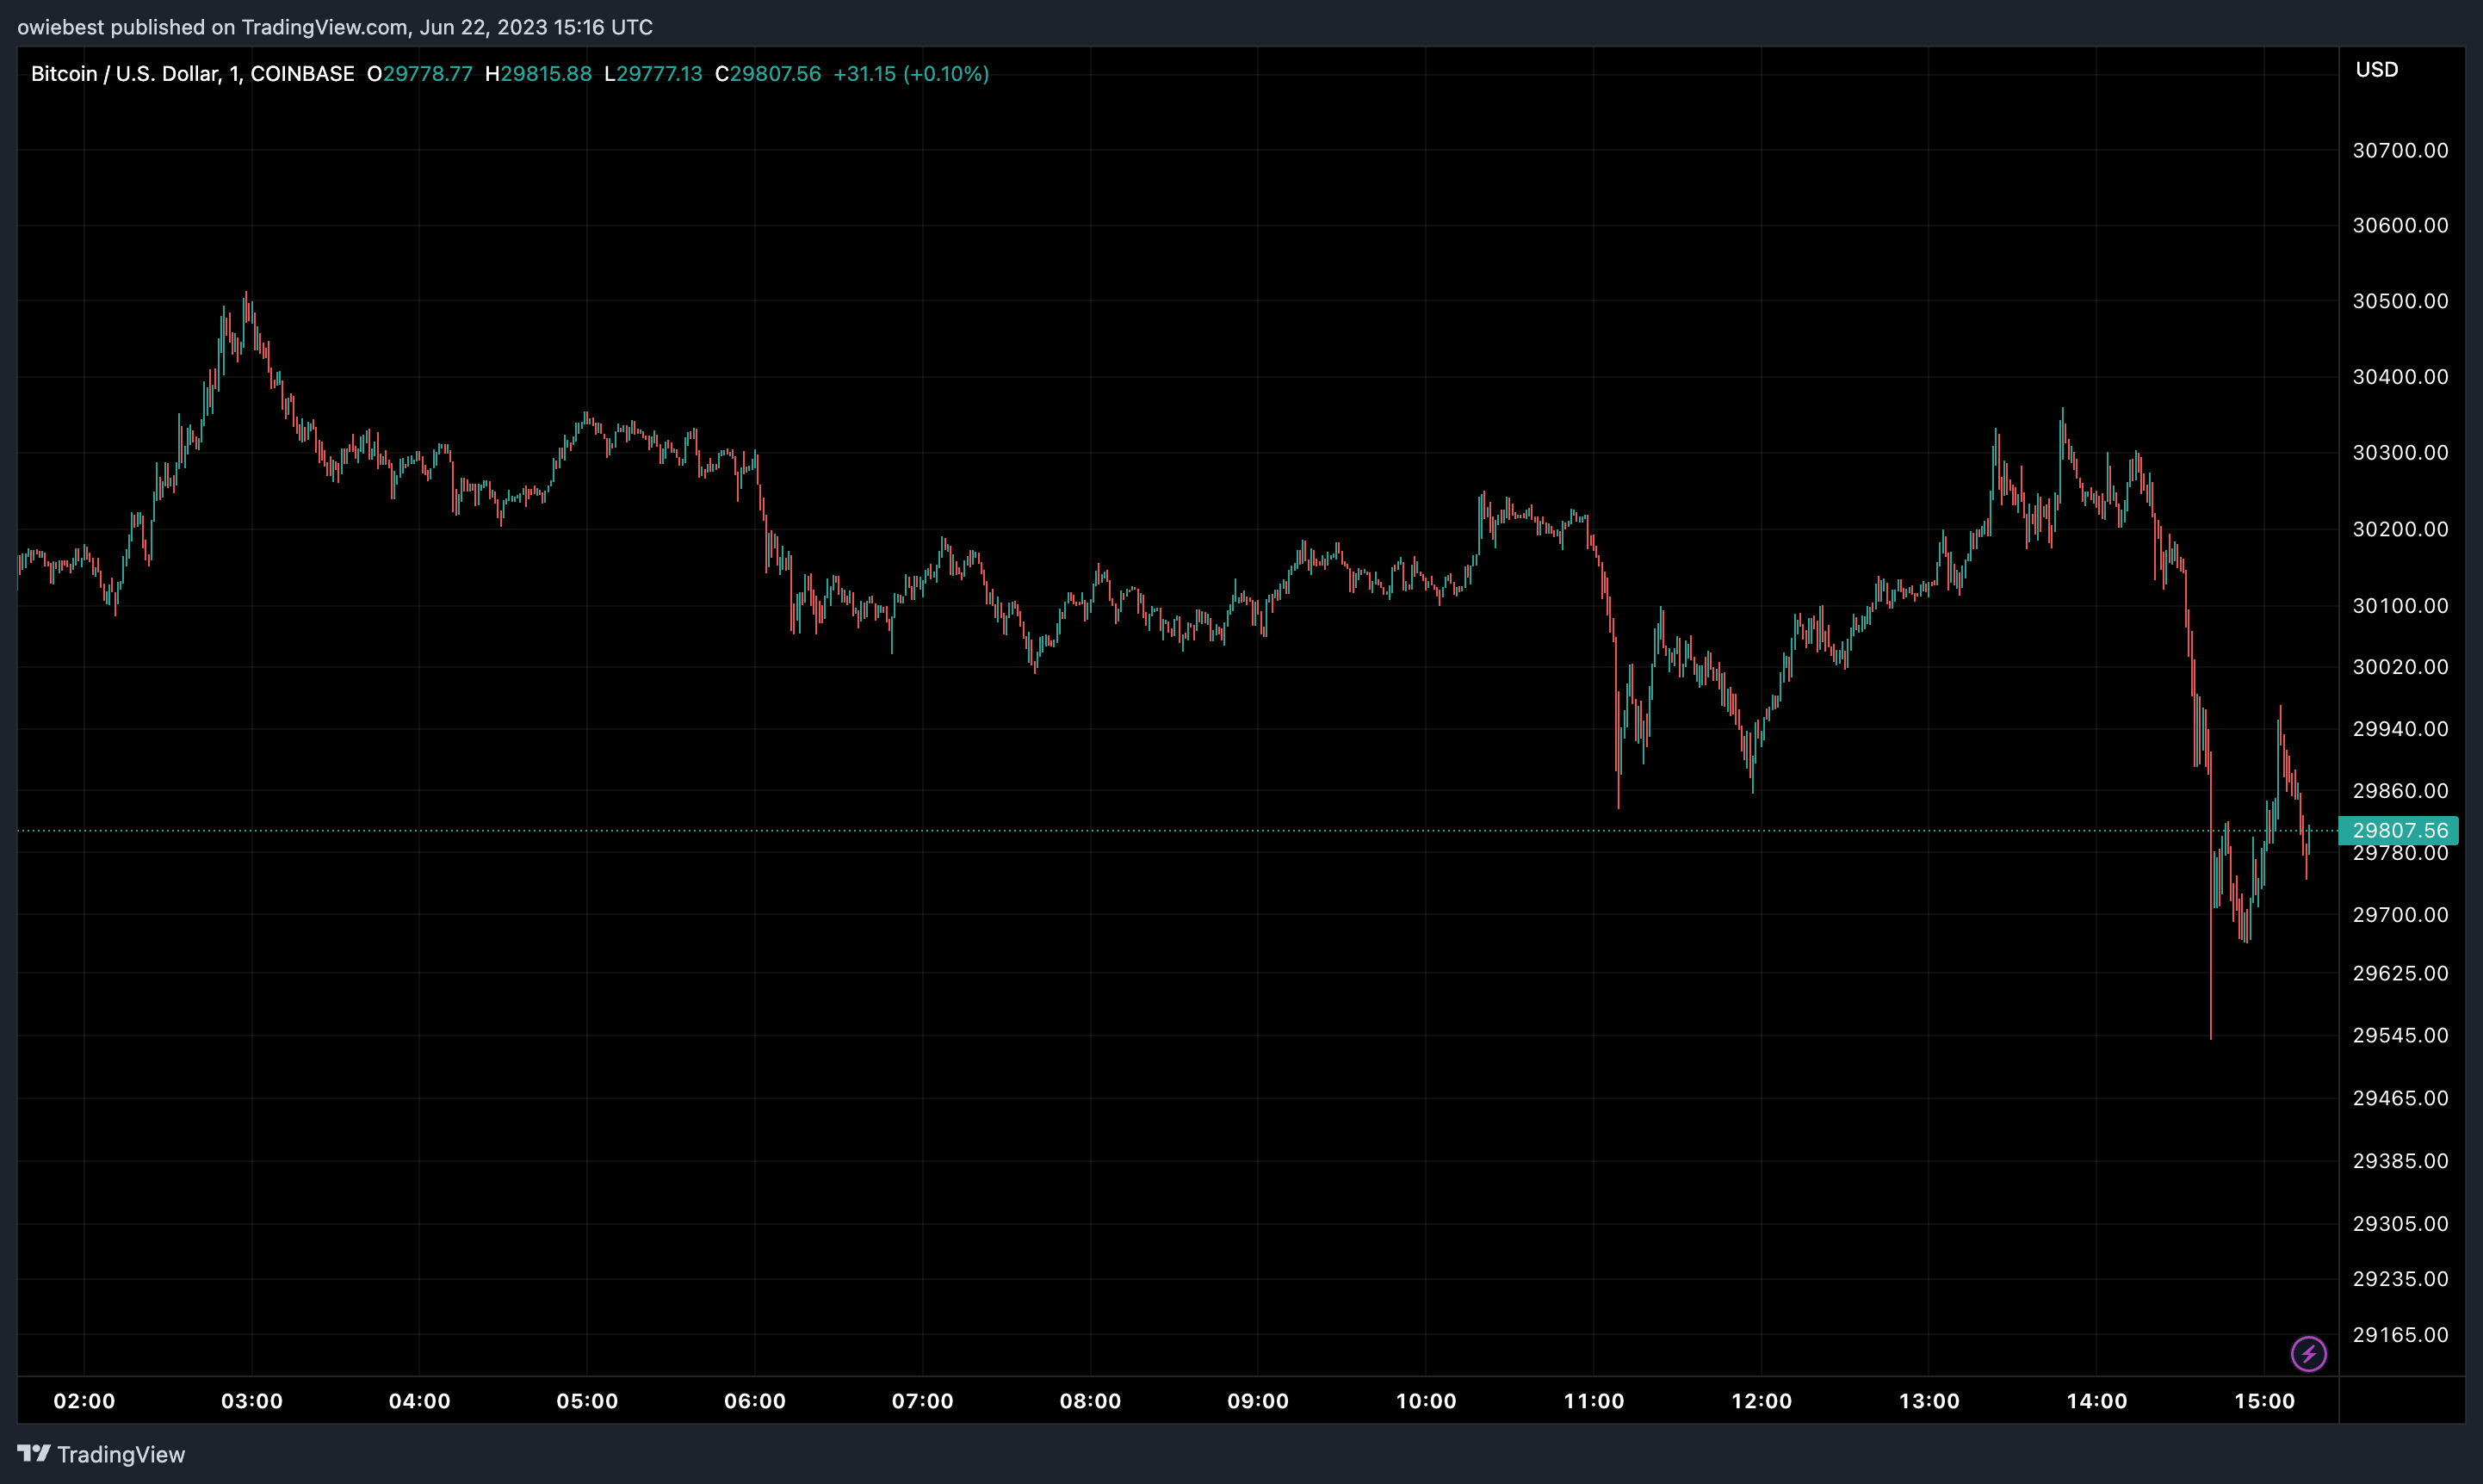Viewport: 2483px width, 1484px height.
Task: Click the 08:00 time axis label
Action: [1090, 1401]
